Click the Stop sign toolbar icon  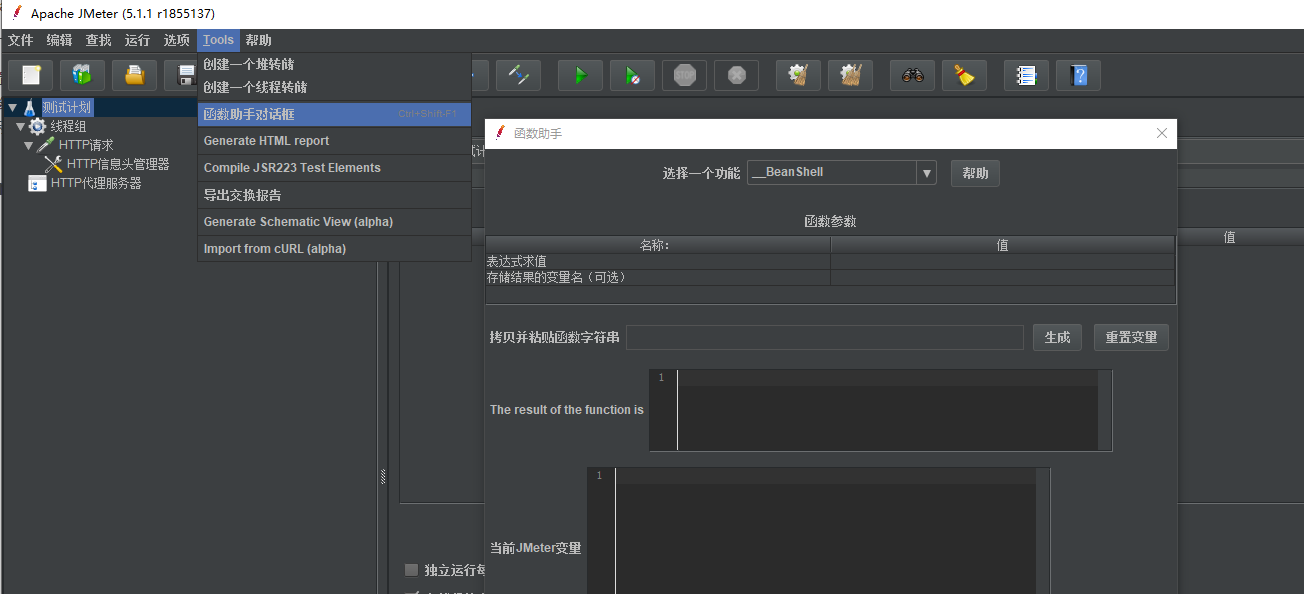(684, 75)
